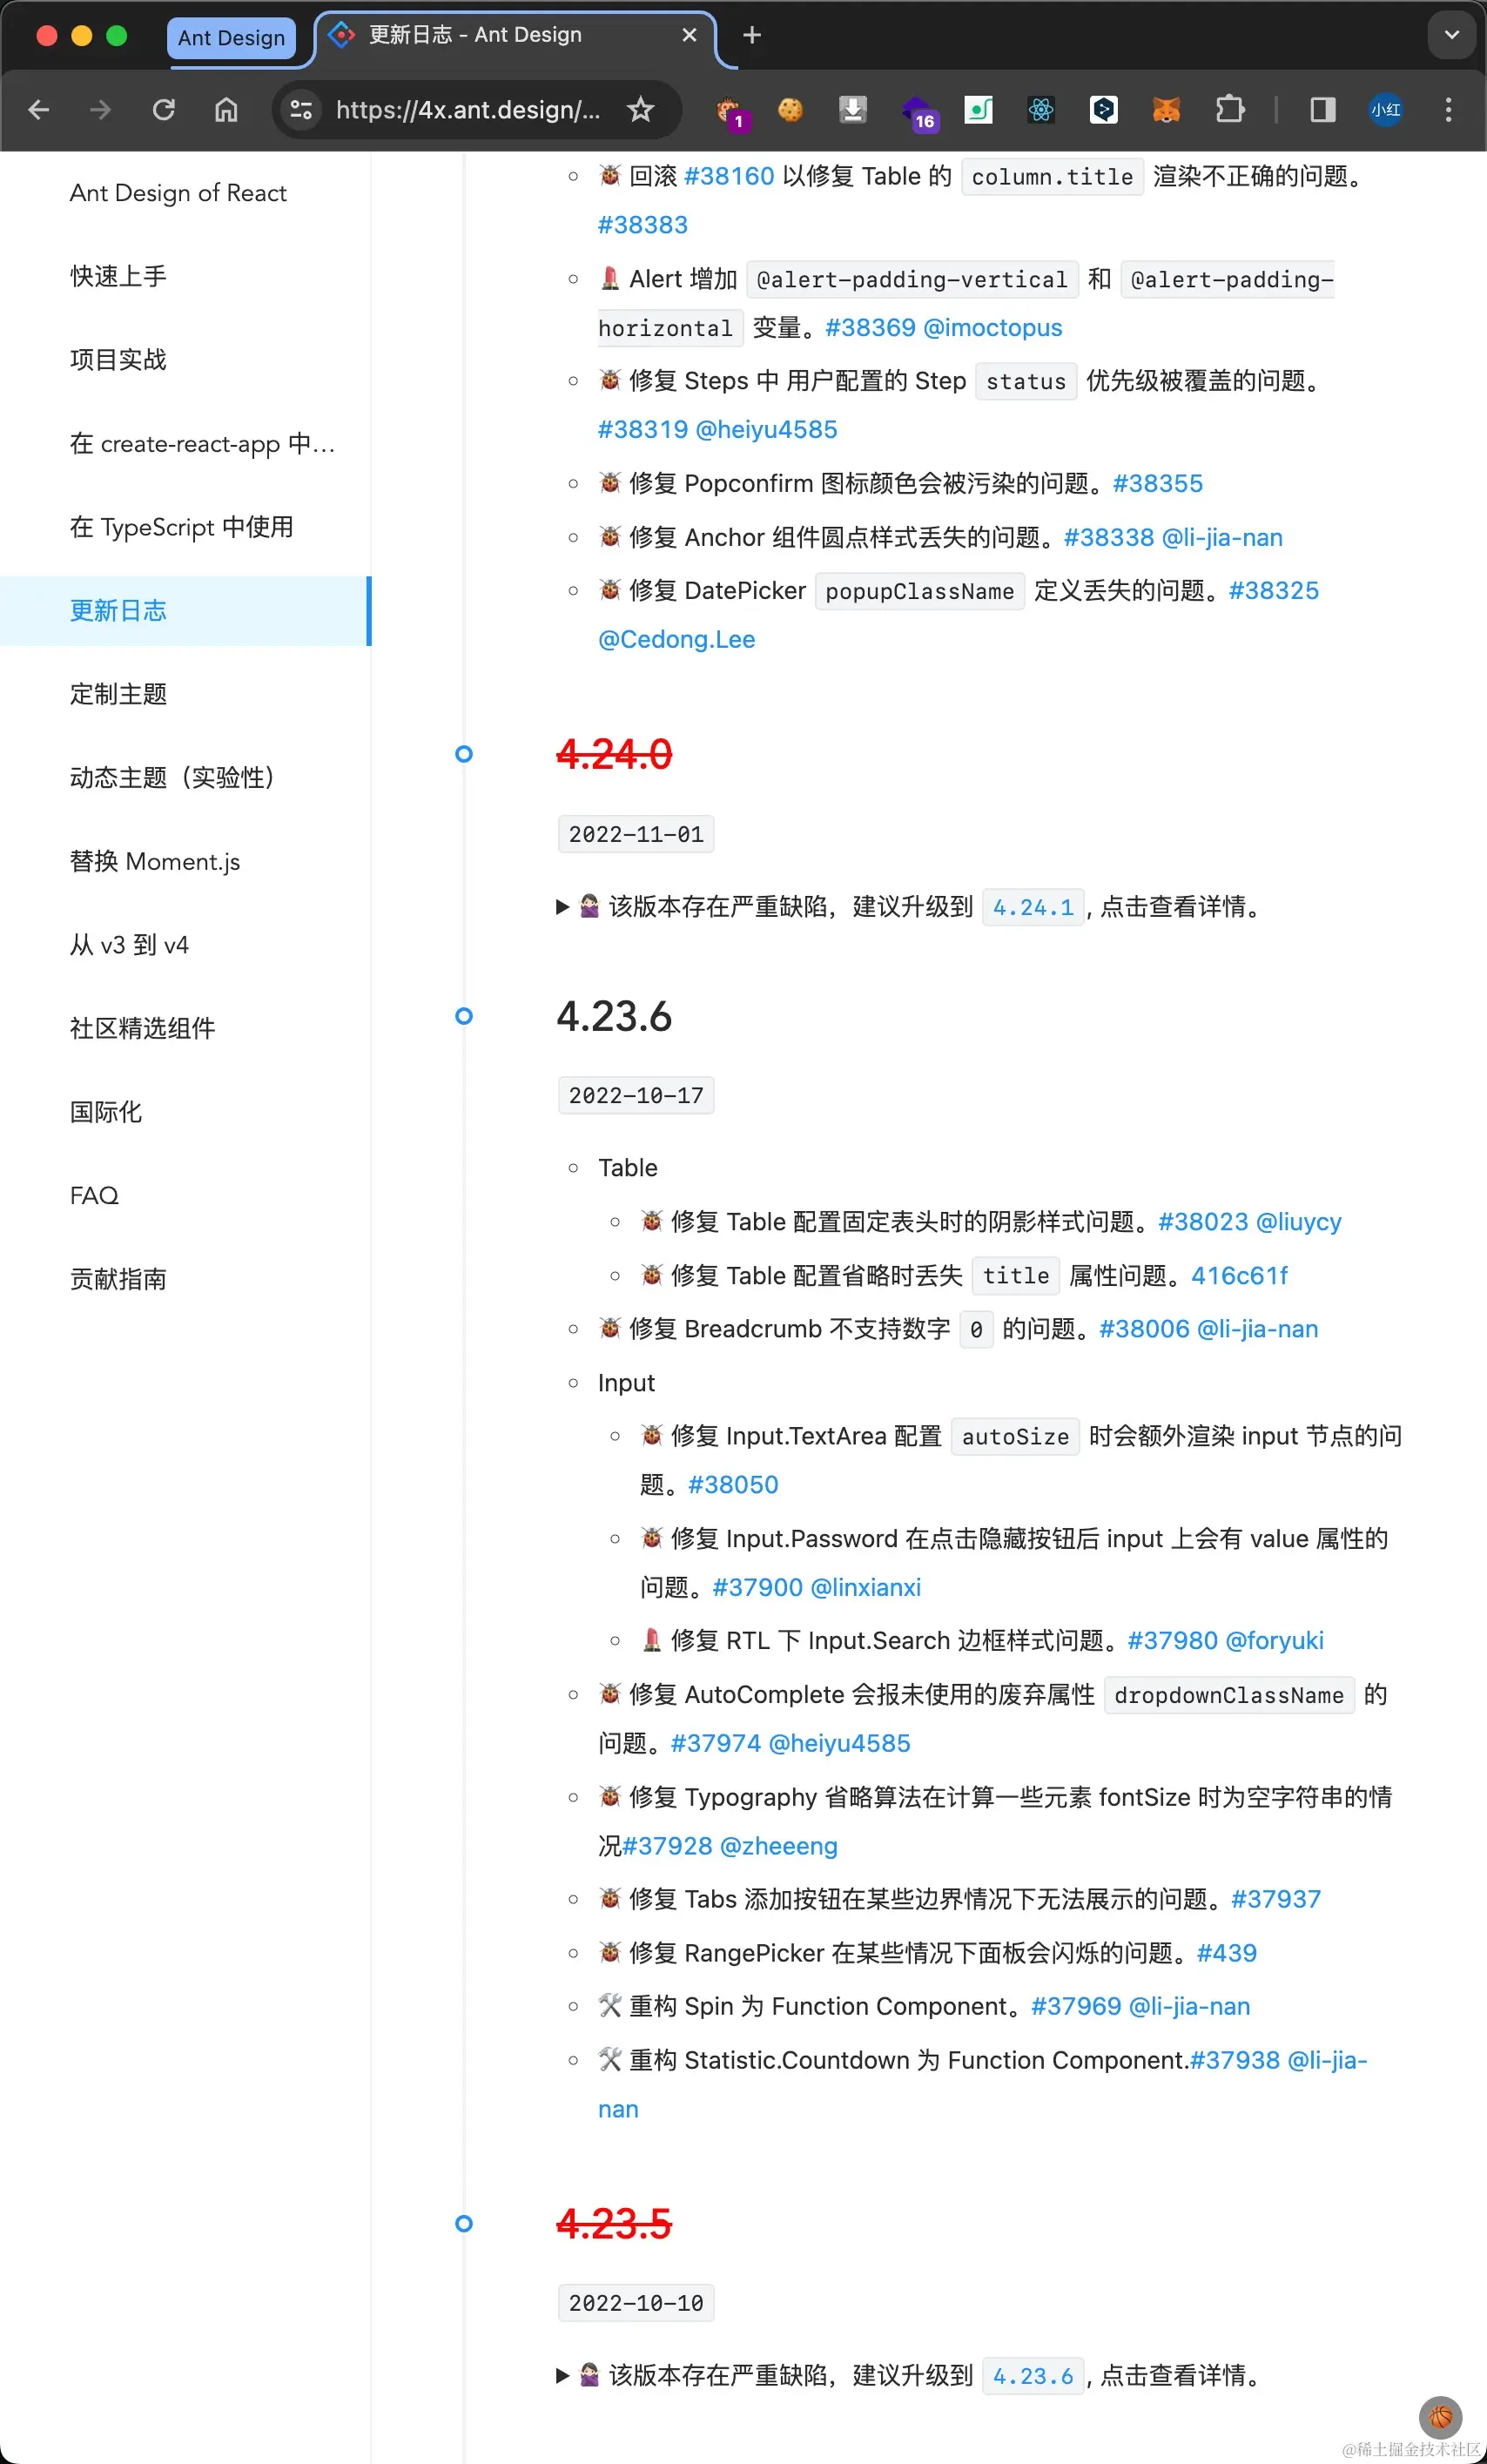Open the cookie extension icon
This screenshot has width=1487, height=2464.
[790, 110]
